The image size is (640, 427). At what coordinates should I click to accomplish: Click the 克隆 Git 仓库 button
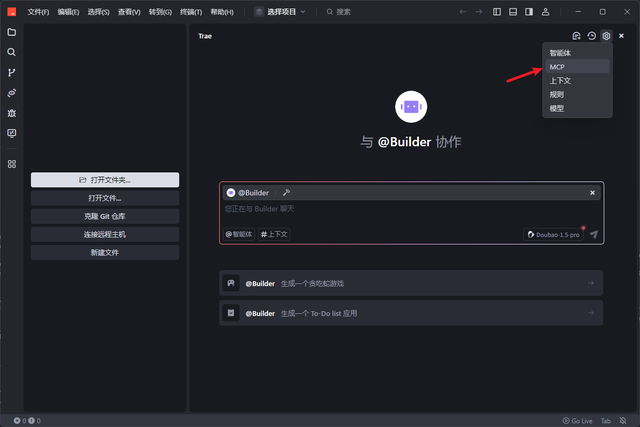pos(105,216)
